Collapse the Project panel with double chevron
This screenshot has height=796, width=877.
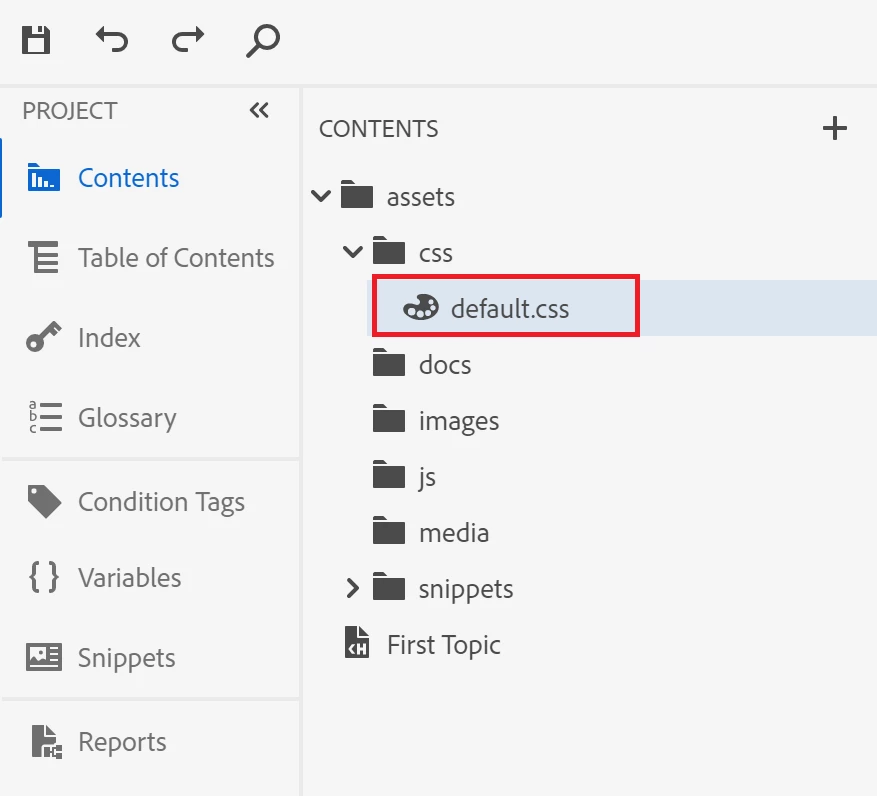(259, 110)
